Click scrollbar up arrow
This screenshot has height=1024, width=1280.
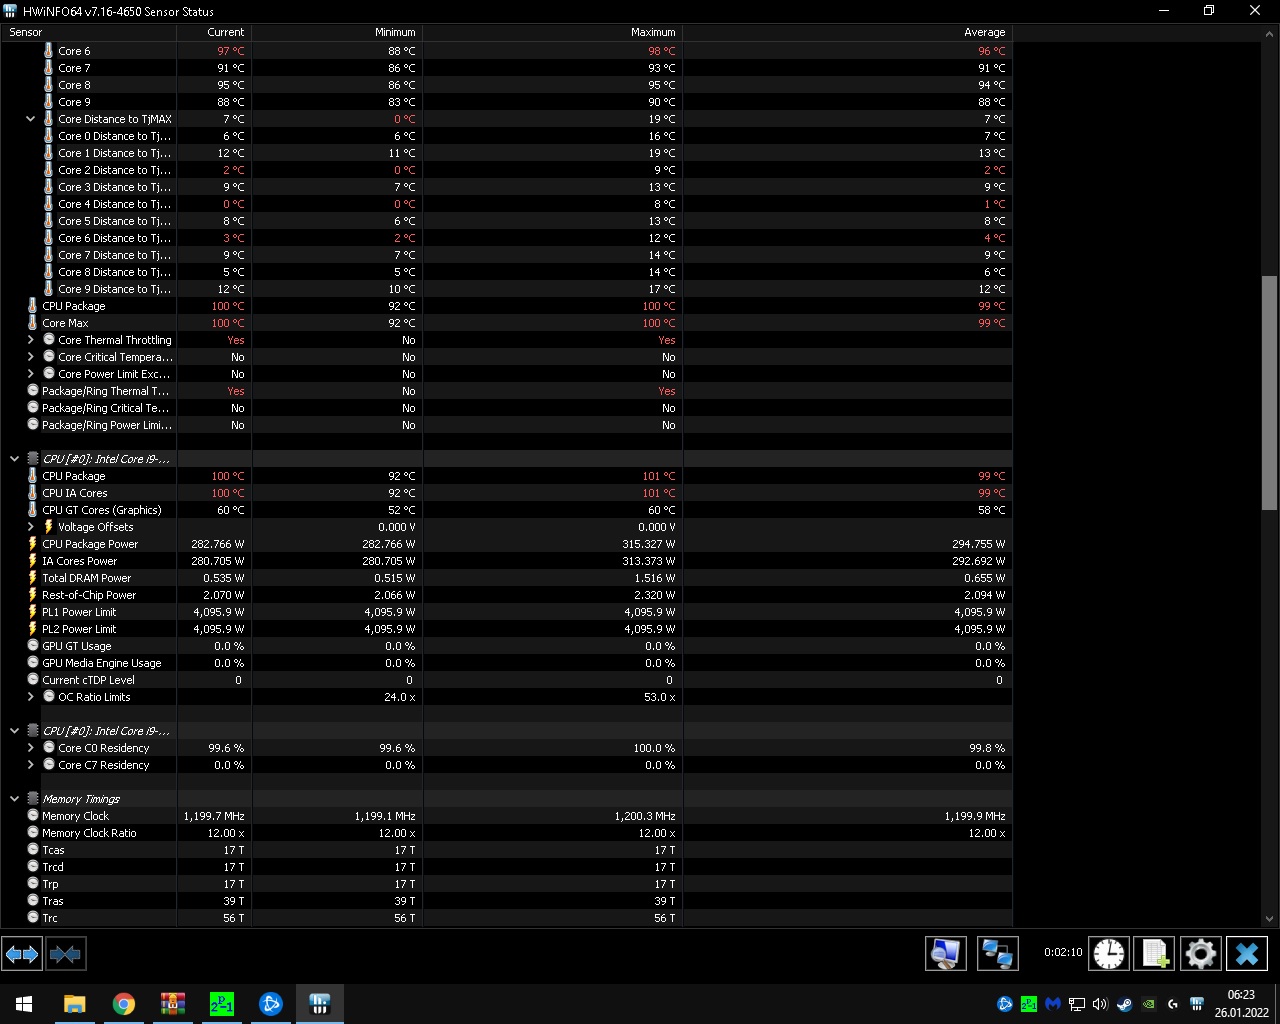1270,33
